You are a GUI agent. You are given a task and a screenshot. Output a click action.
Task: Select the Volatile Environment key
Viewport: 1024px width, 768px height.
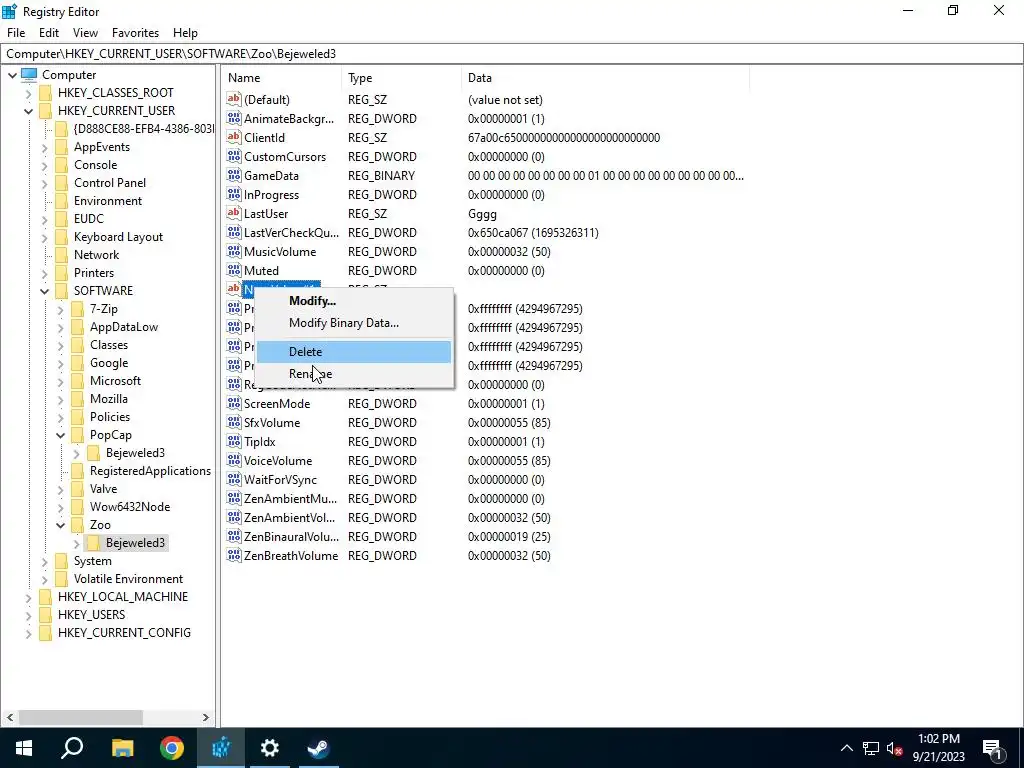pos(128,579)
